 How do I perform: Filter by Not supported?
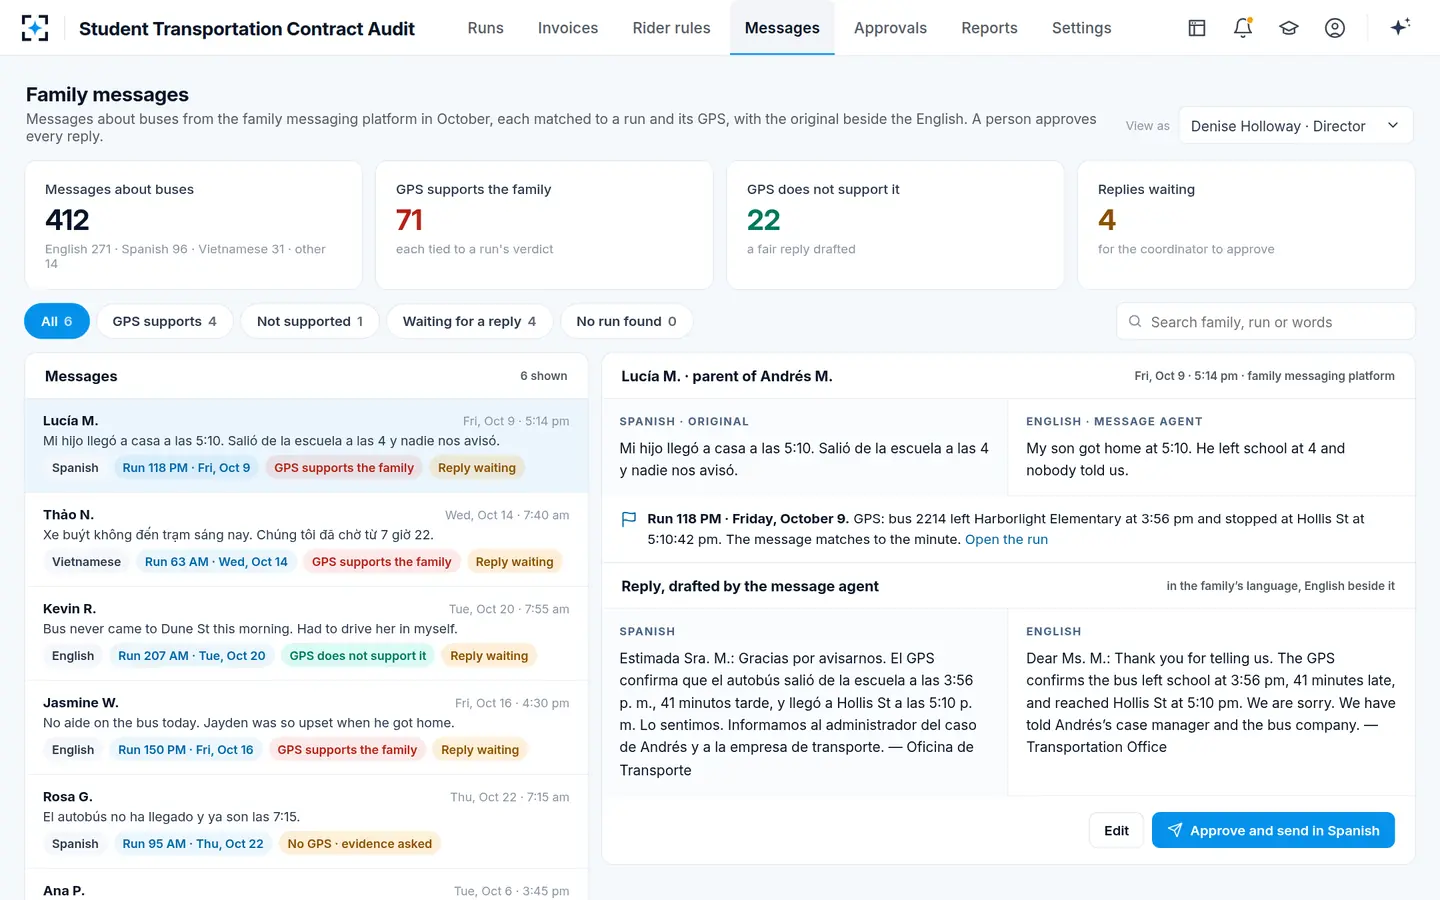pyautogui.click(x=310, y=321)
